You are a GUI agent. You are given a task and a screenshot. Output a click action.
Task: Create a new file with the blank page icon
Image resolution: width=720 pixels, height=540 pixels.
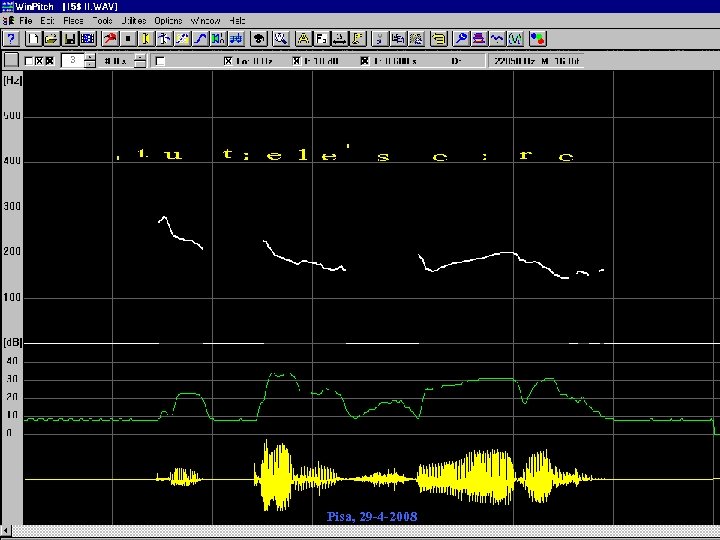(33, 39)
